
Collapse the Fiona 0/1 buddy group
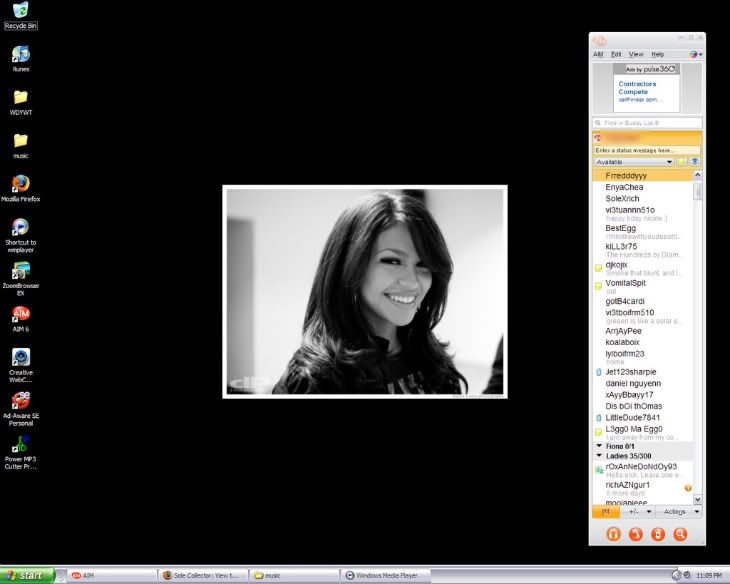[599, 445]
